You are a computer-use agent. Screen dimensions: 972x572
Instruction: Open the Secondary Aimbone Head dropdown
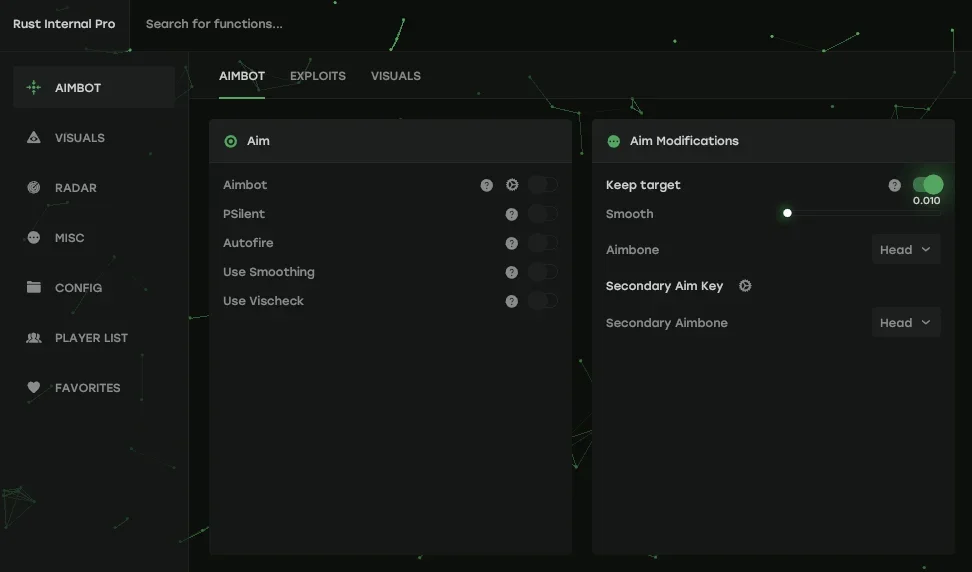(x=906, y=323)
